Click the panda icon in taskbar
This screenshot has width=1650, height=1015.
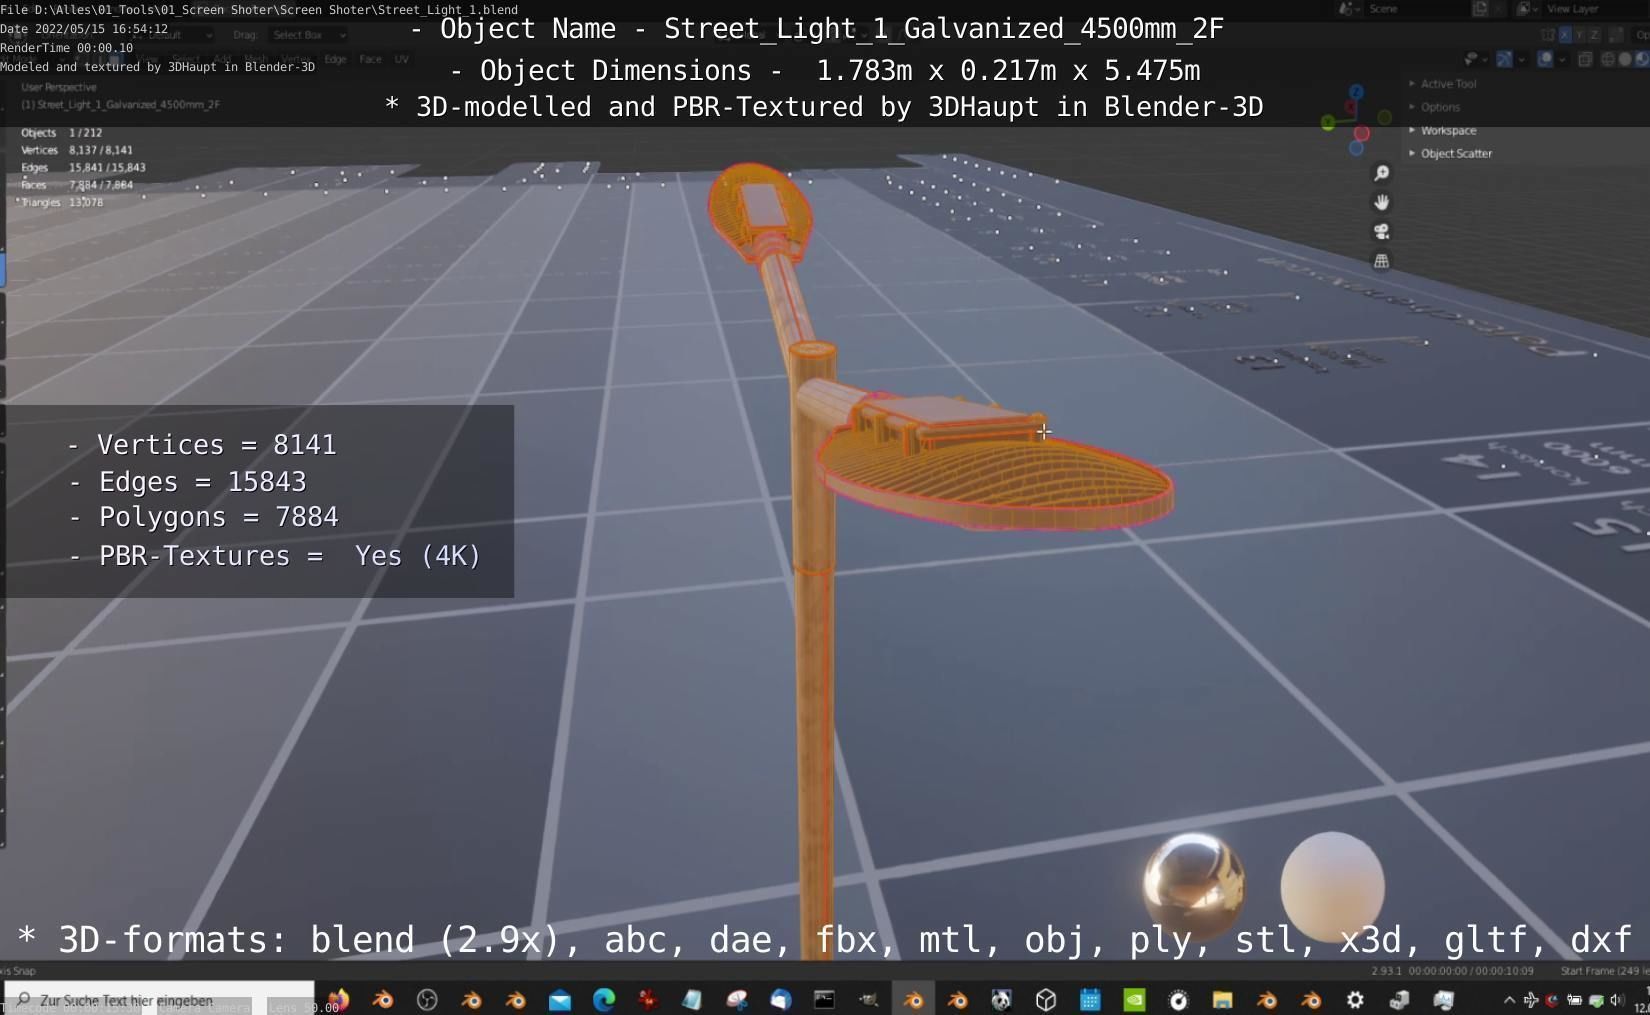1001,999
